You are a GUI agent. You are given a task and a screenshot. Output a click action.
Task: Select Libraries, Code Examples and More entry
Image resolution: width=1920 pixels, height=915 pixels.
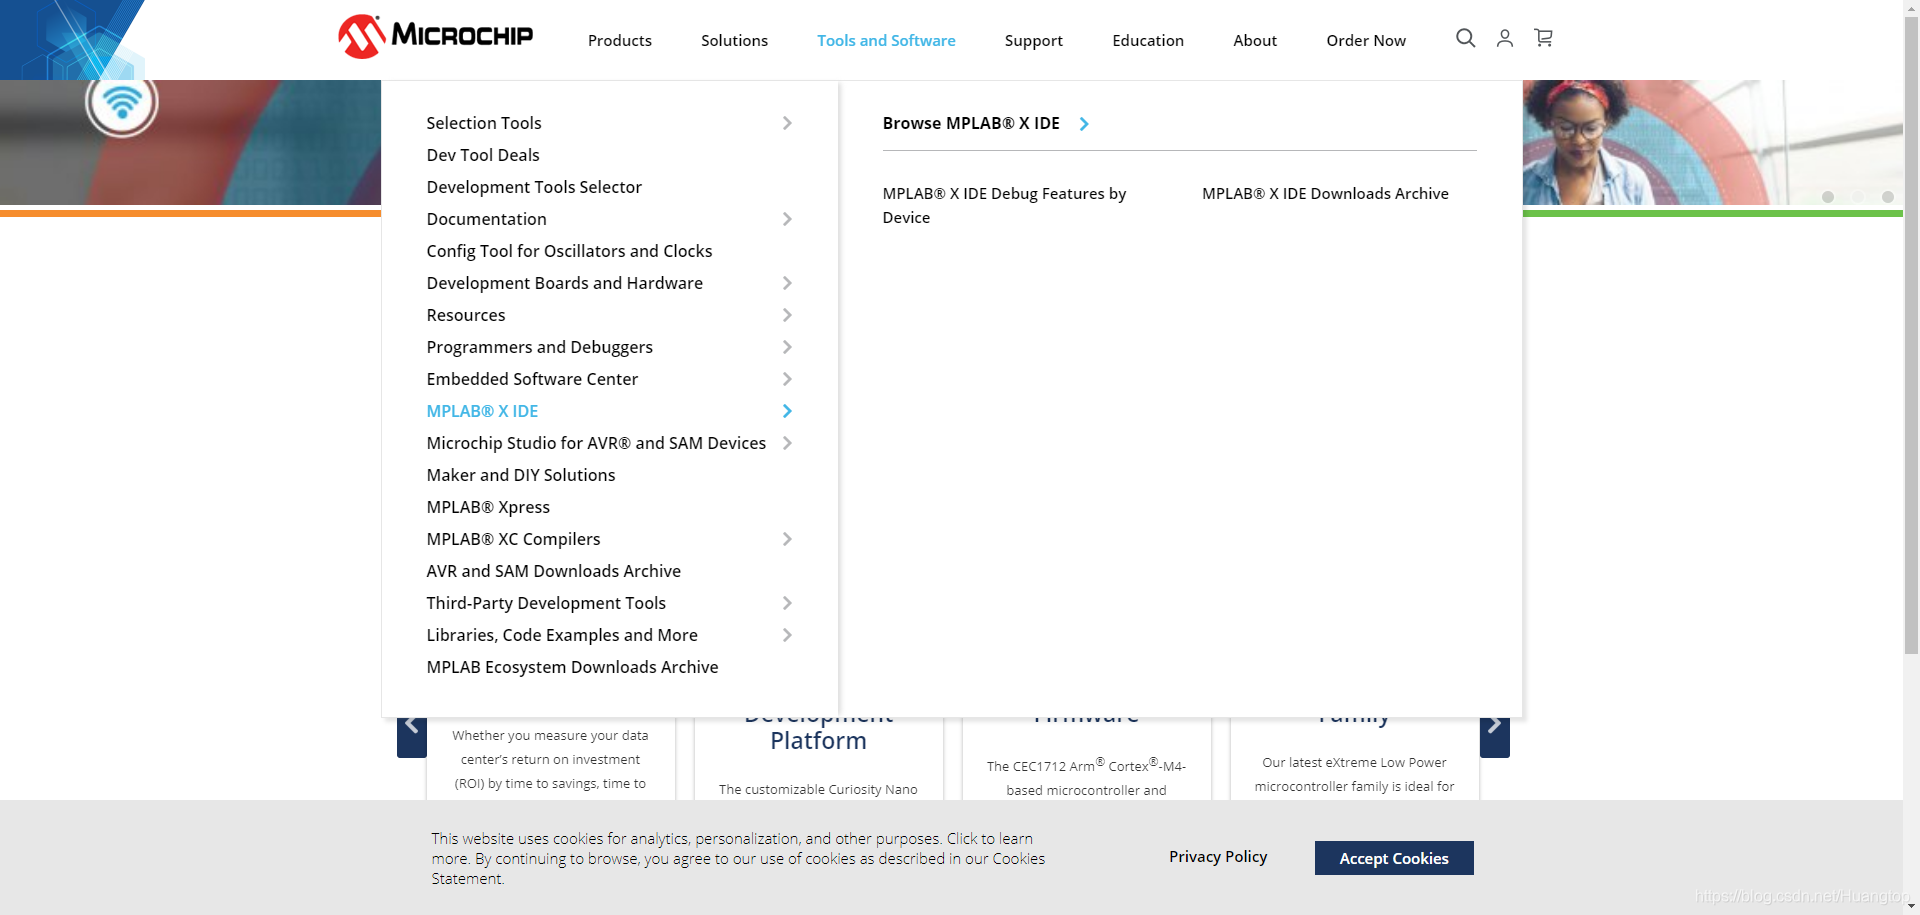(562, 635)
